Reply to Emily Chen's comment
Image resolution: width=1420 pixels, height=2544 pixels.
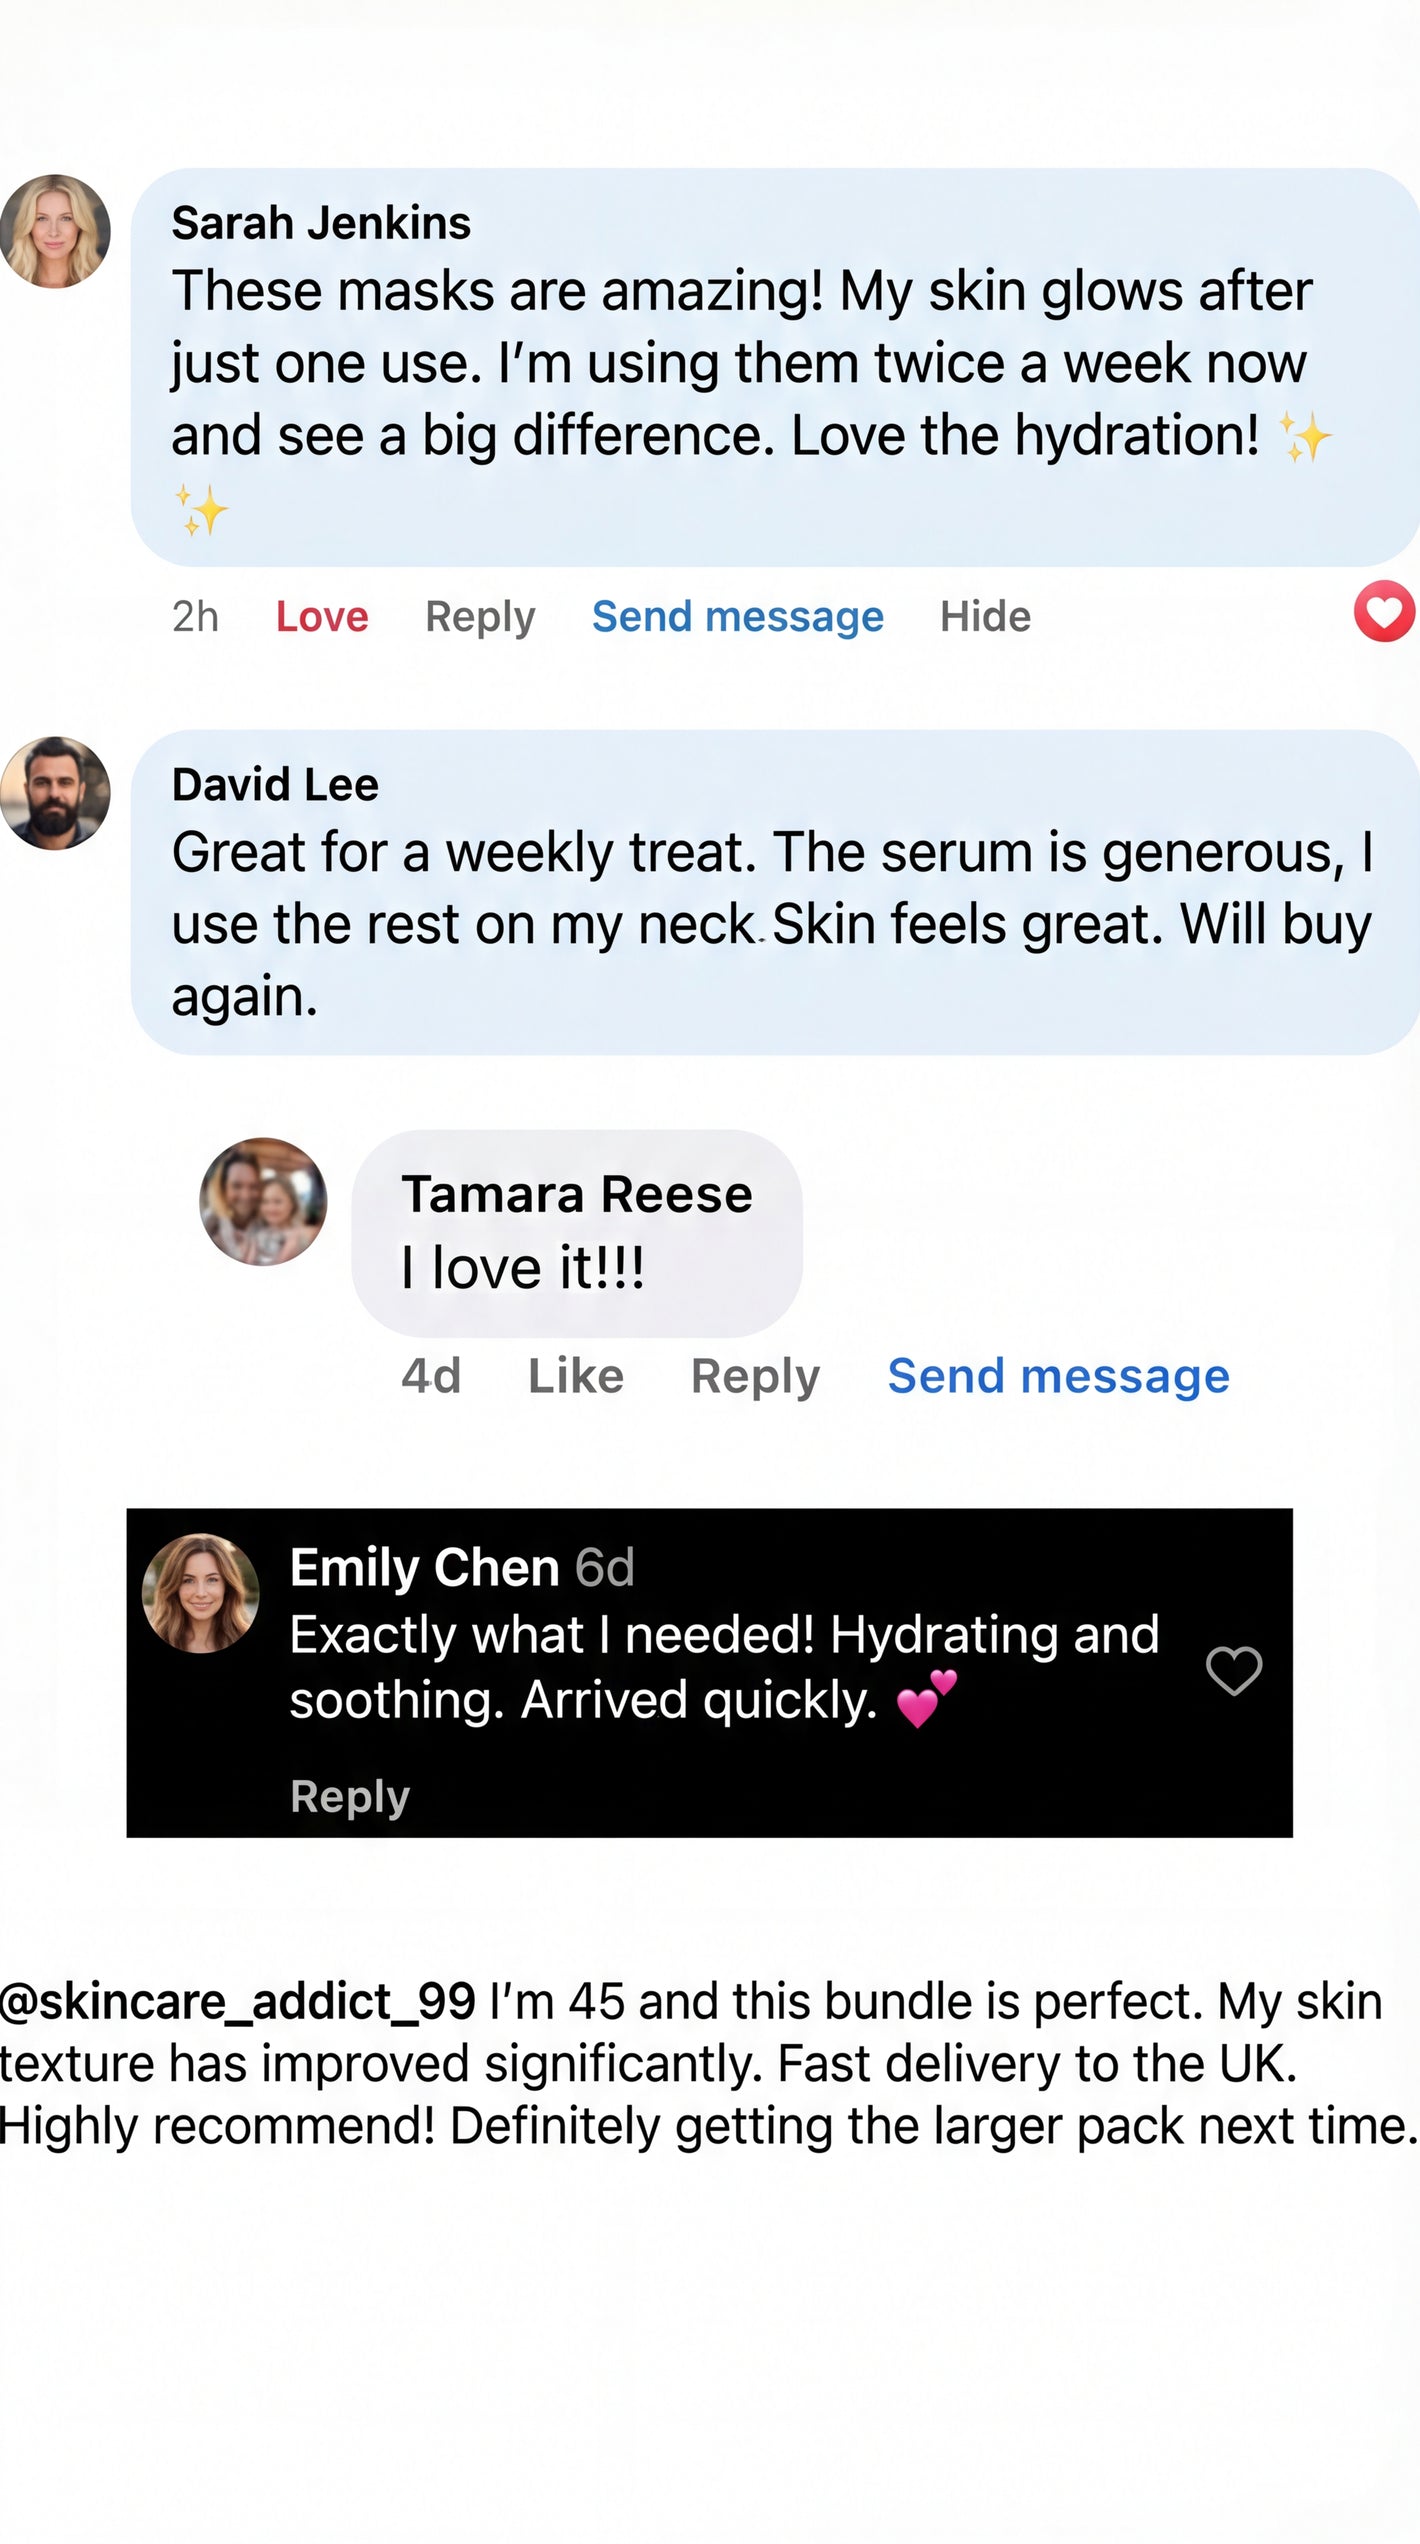click(350, 1797)
